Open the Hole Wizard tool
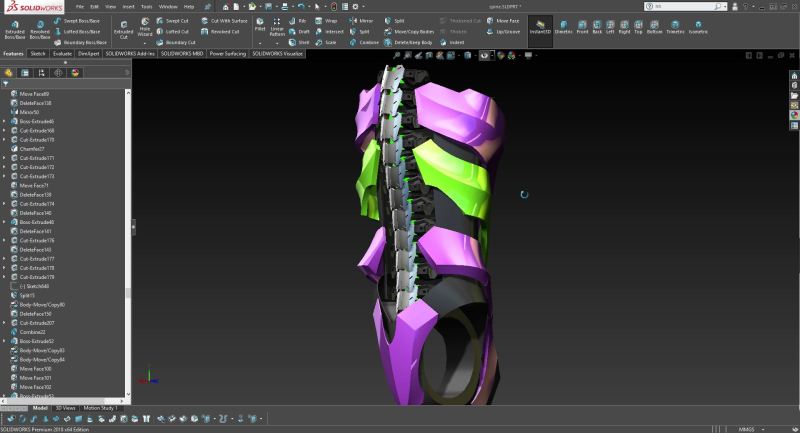Image resolution: width=800 pixels, height=433 pixels. click(x=145, y=27)
